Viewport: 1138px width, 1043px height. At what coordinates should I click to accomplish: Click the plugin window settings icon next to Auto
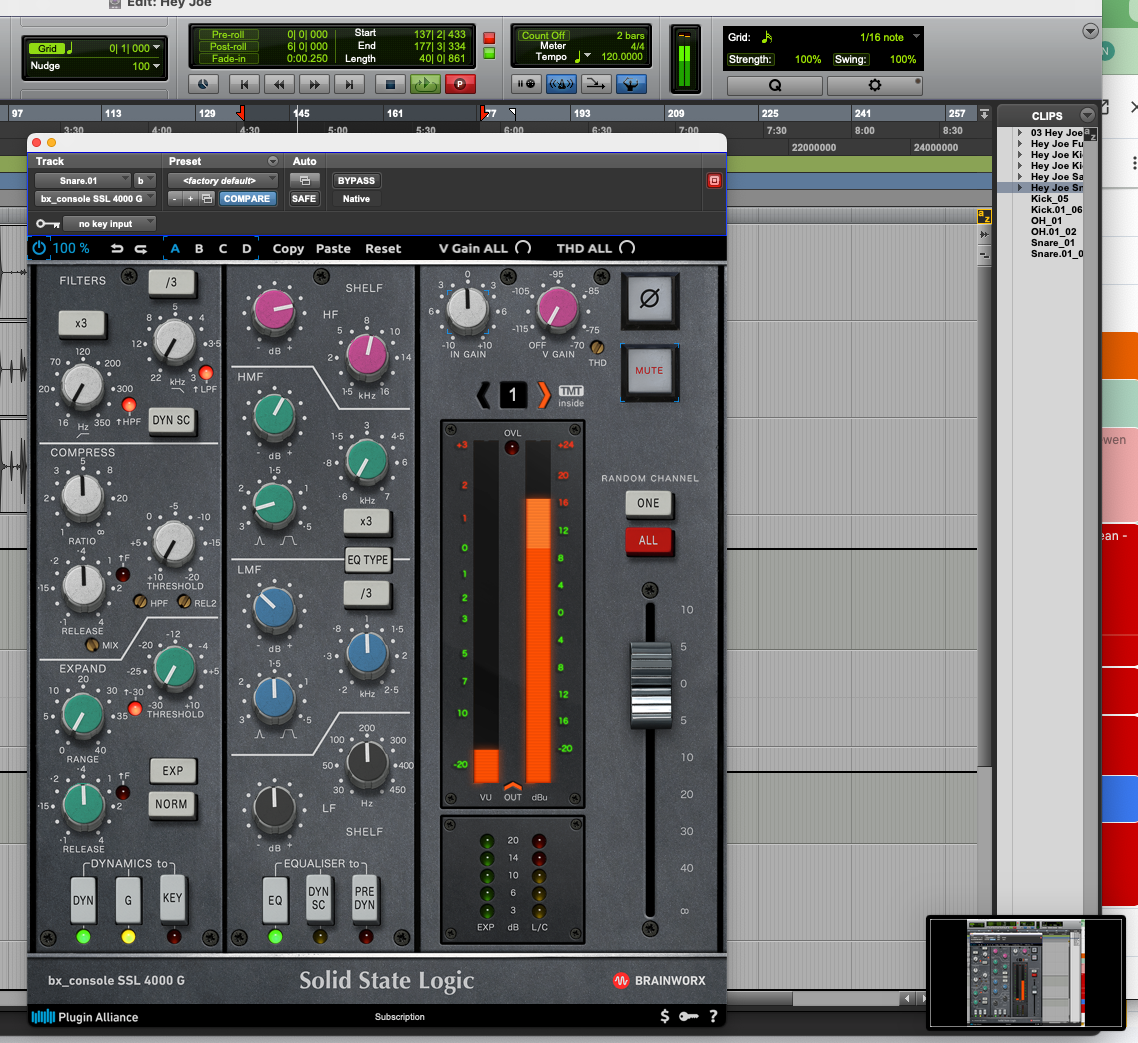305,180
